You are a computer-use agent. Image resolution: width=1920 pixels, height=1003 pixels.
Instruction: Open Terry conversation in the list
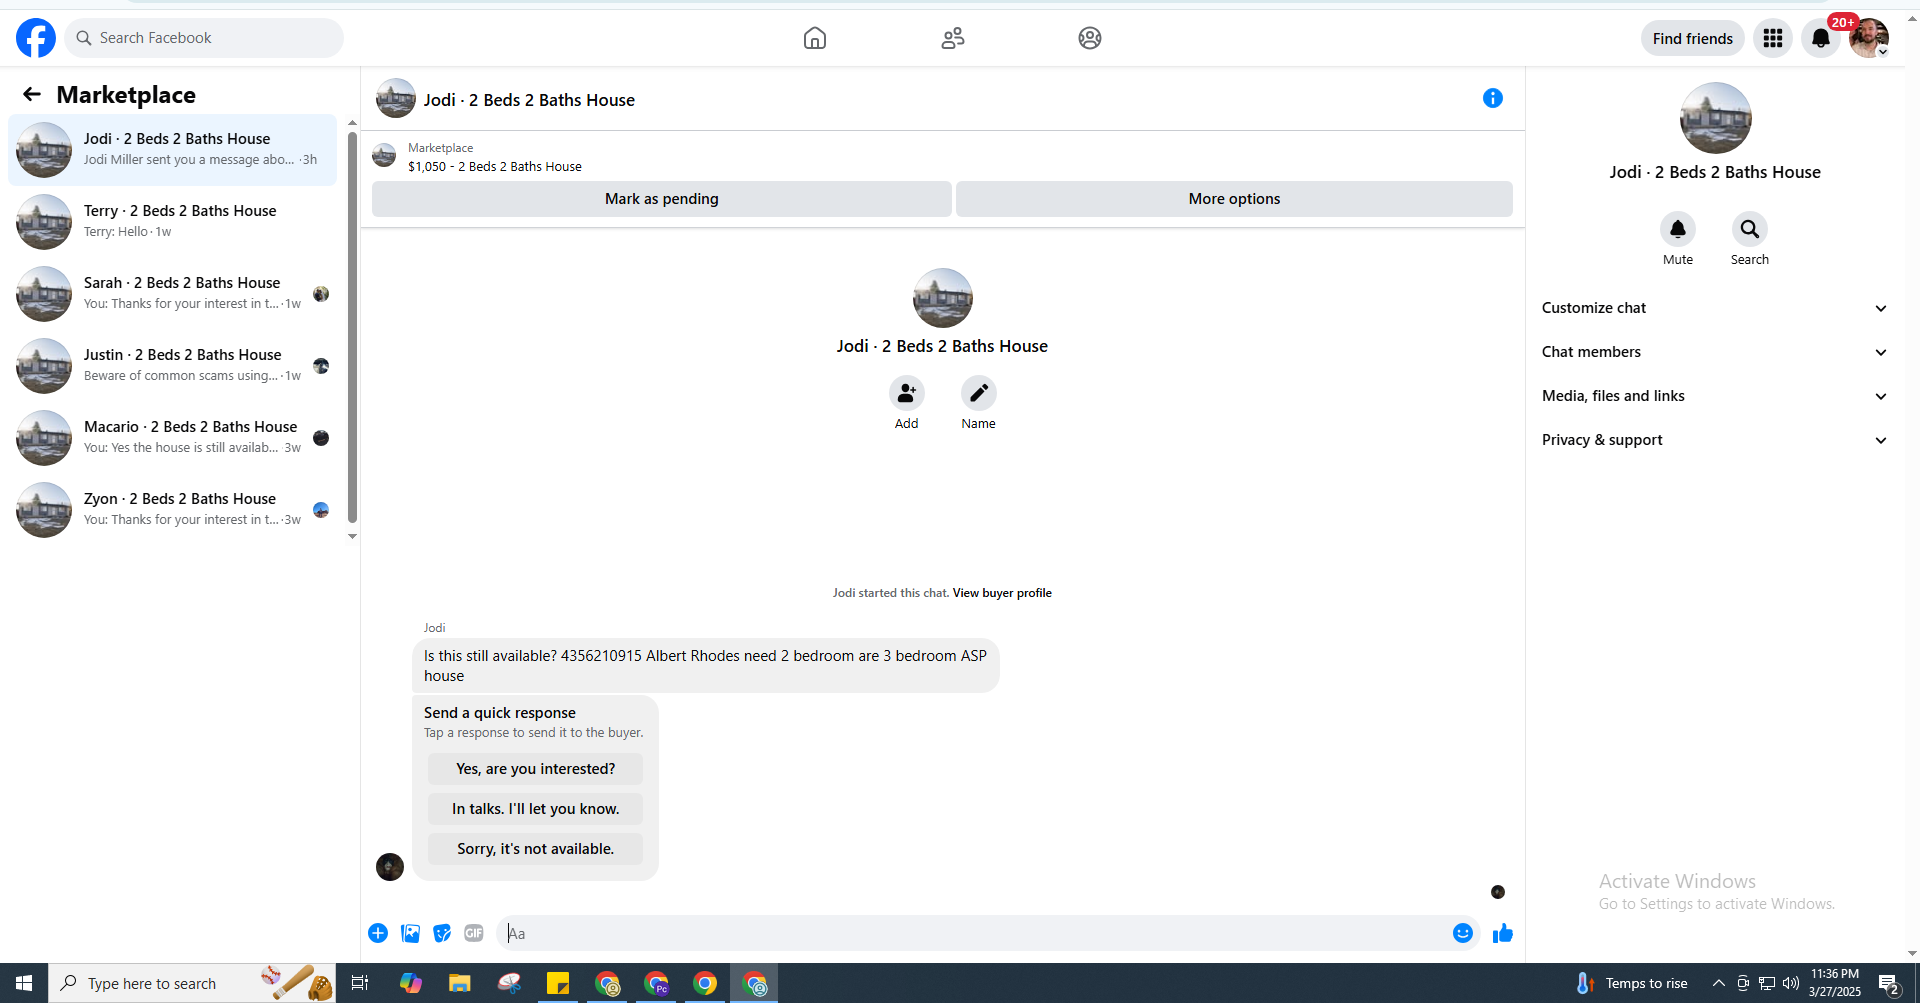click(173, 222)
